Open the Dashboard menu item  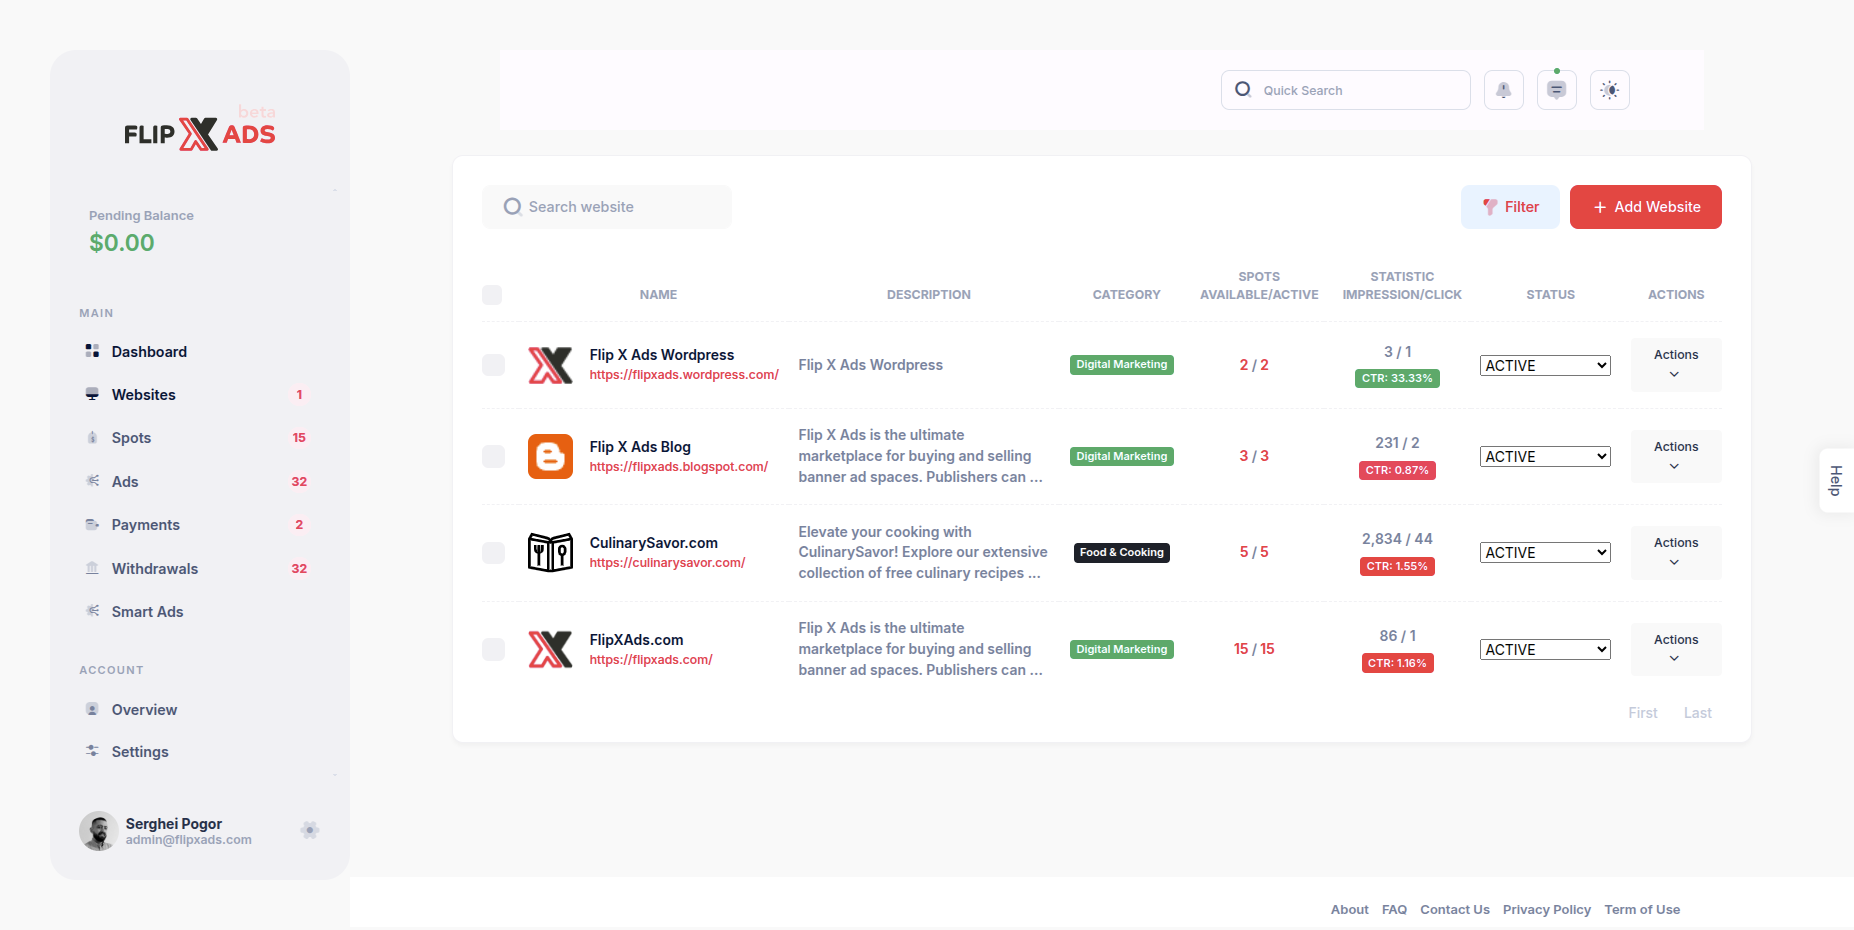tap(200, 351)
